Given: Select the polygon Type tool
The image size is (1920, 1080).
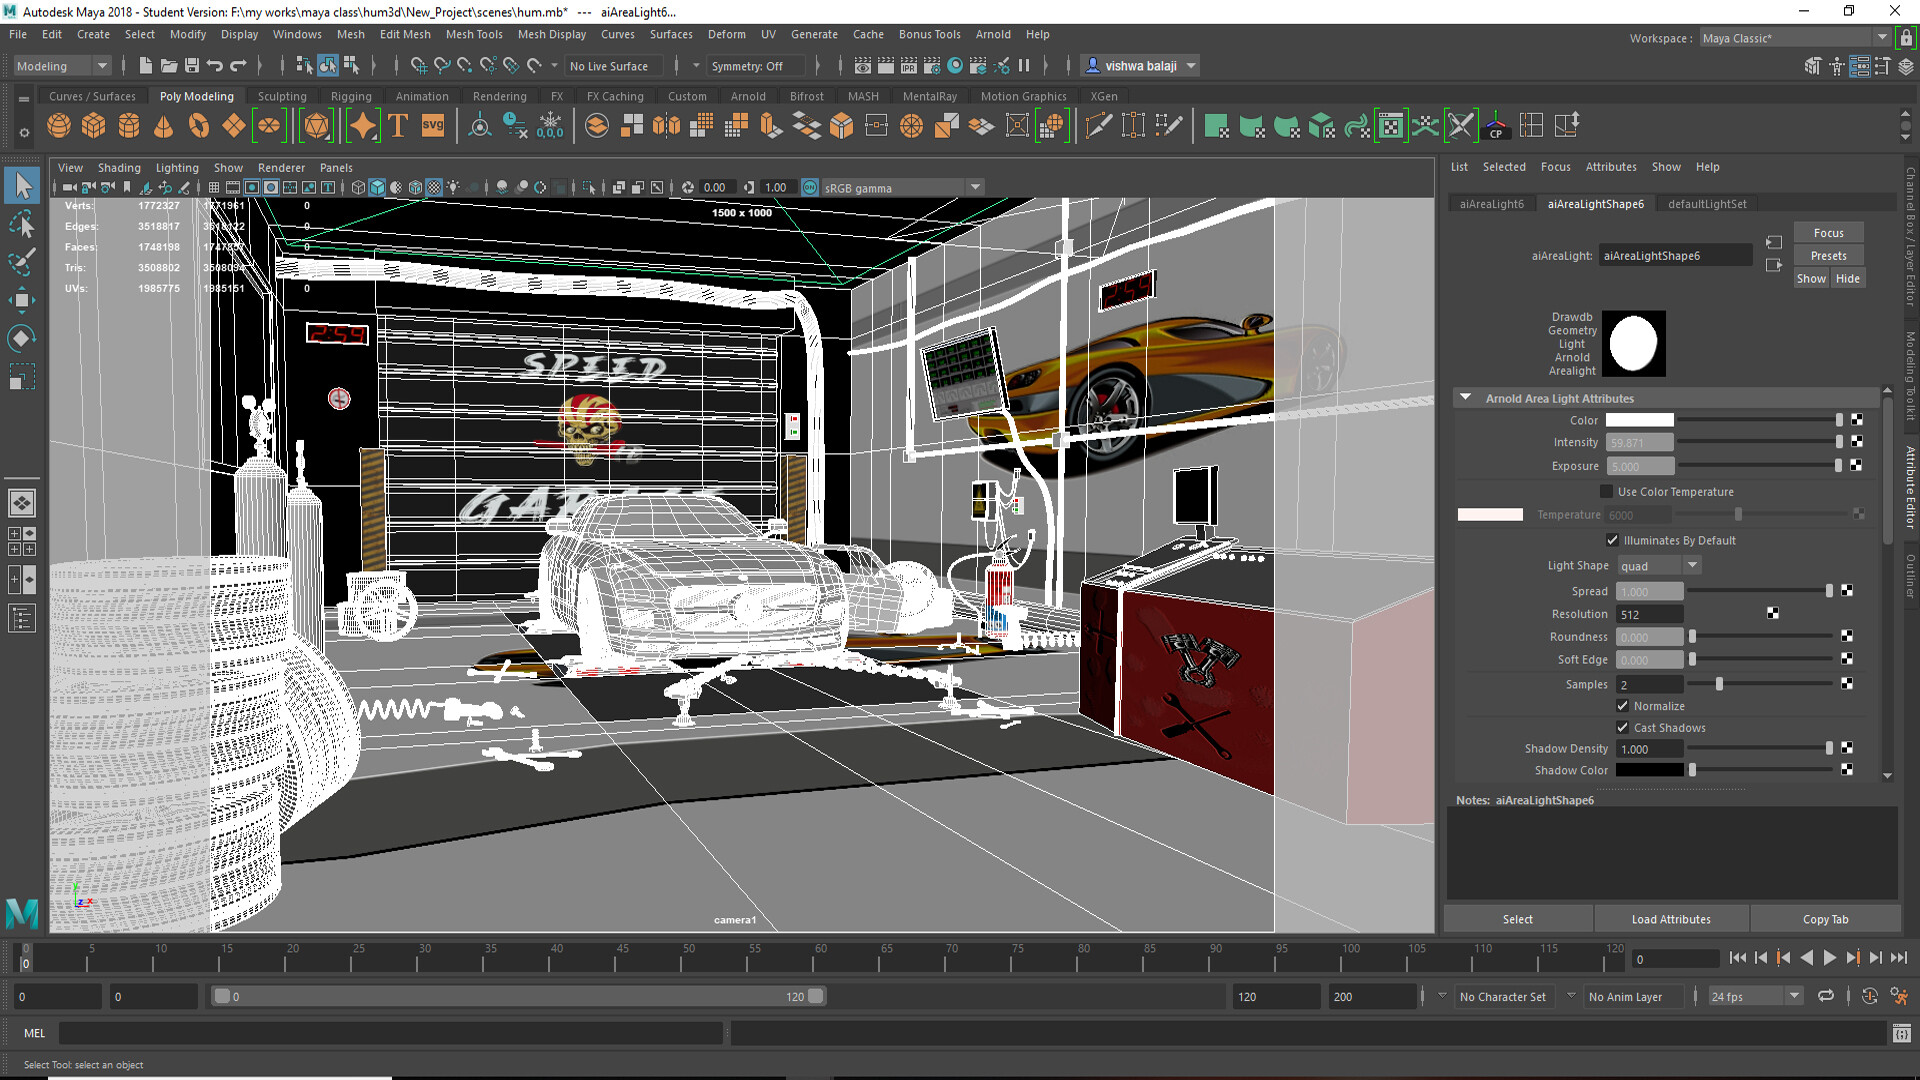Looking at the screenshot, I should point(397,125).
